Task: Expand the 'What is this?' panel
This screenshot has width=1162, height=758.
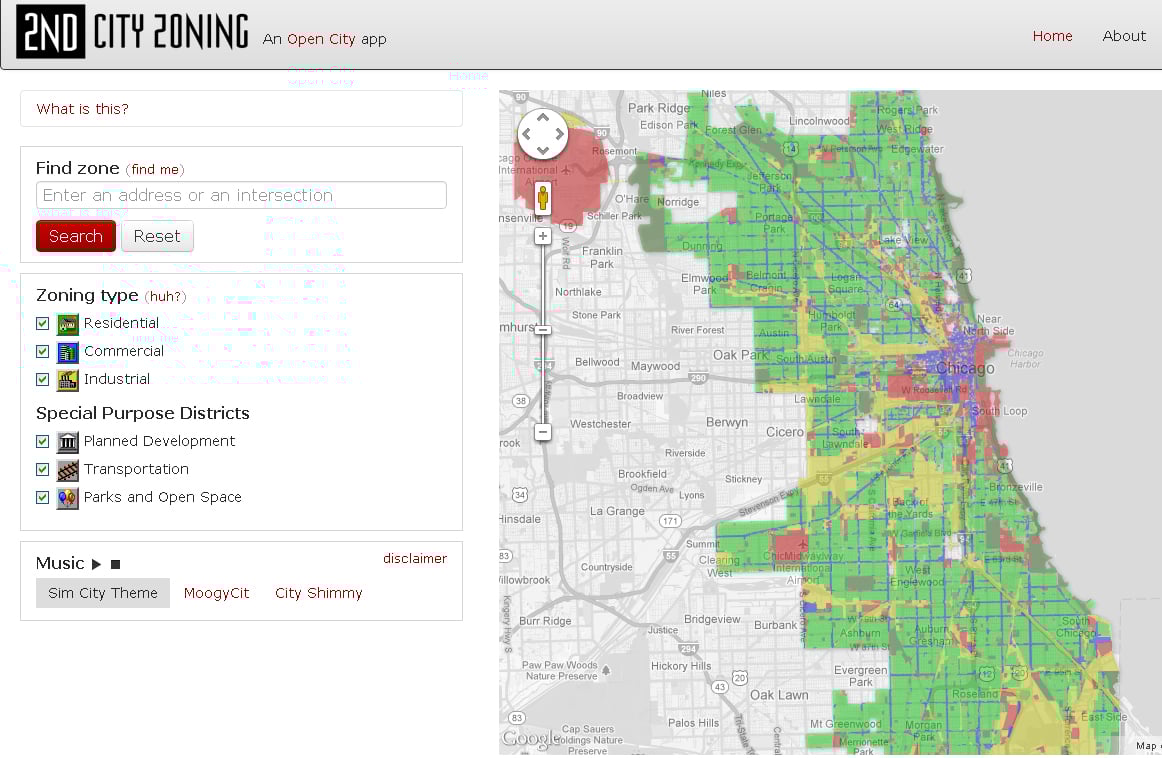Action: pos(242,109)
